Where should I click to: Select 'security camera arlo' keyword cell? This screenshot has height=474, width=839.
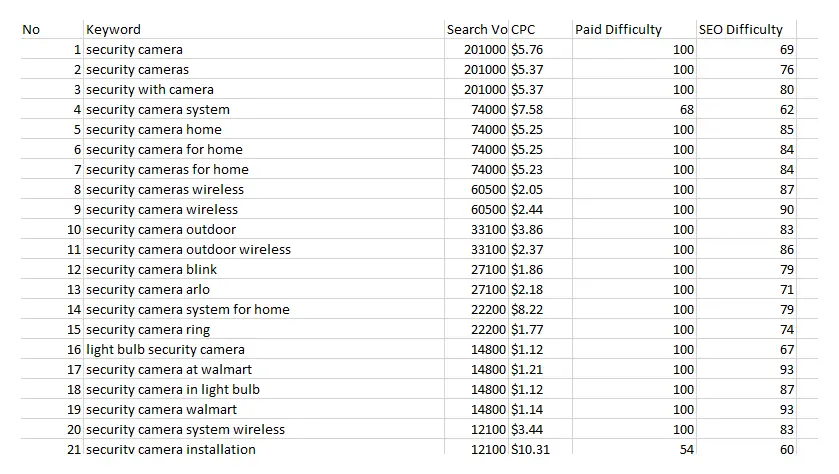click(x=264, y=289)
